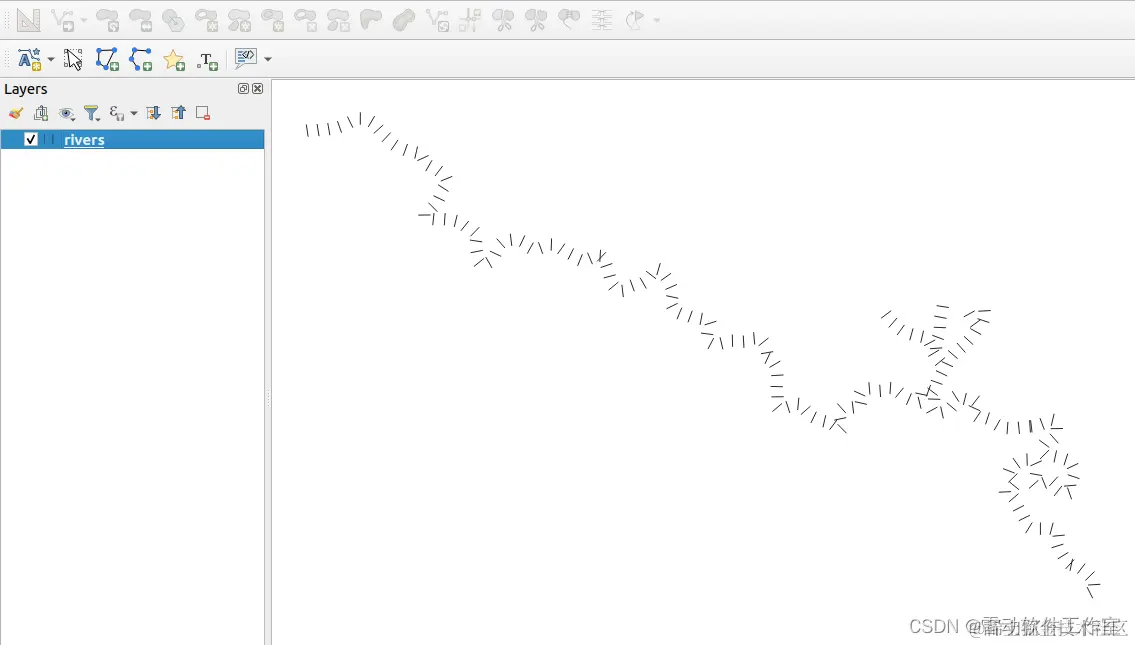Open Filter Legend funnel menu
The width and height of the screenshot is (1135, 645).
pyautogui.click(x=91, y=113)
